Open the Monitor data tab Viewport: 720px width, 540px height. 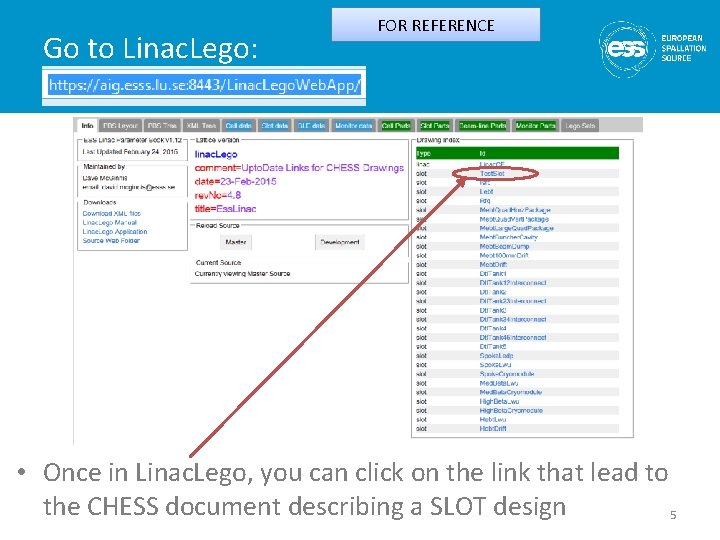coord(354,125)
